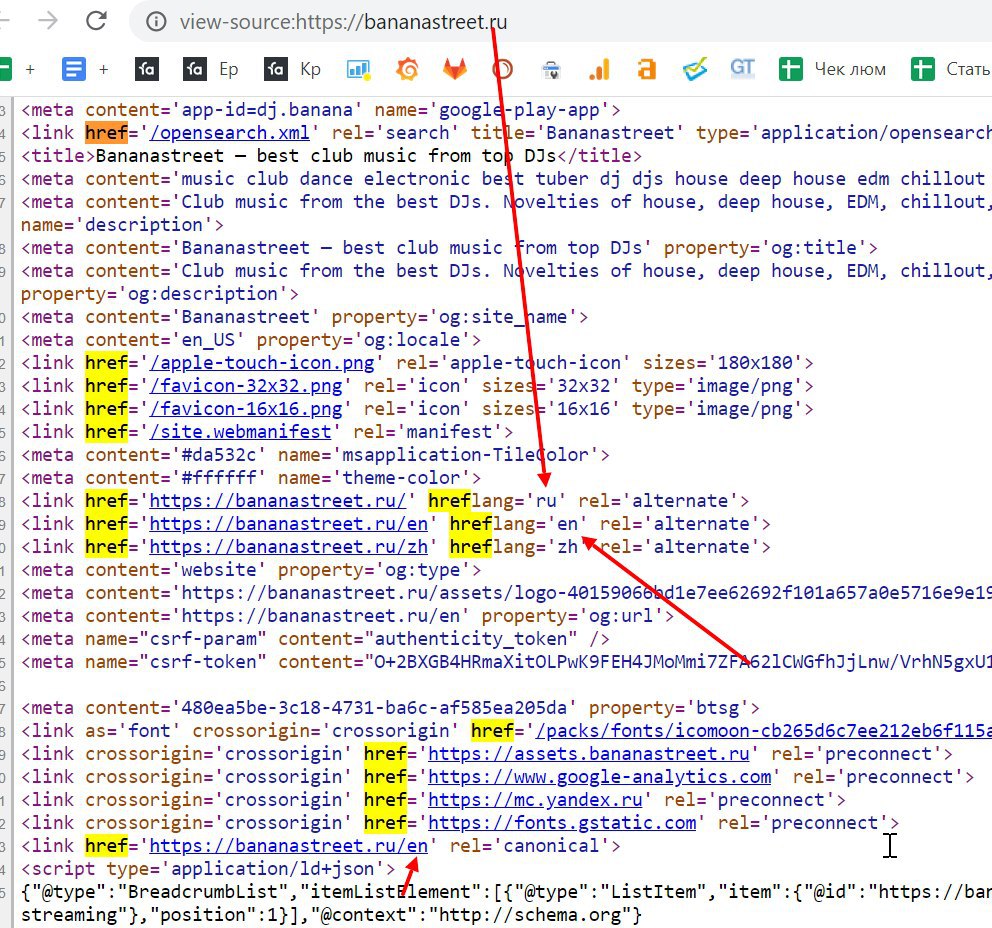
Task: Open the orange letter 'a' bookmark
Action: pos(647,69)
